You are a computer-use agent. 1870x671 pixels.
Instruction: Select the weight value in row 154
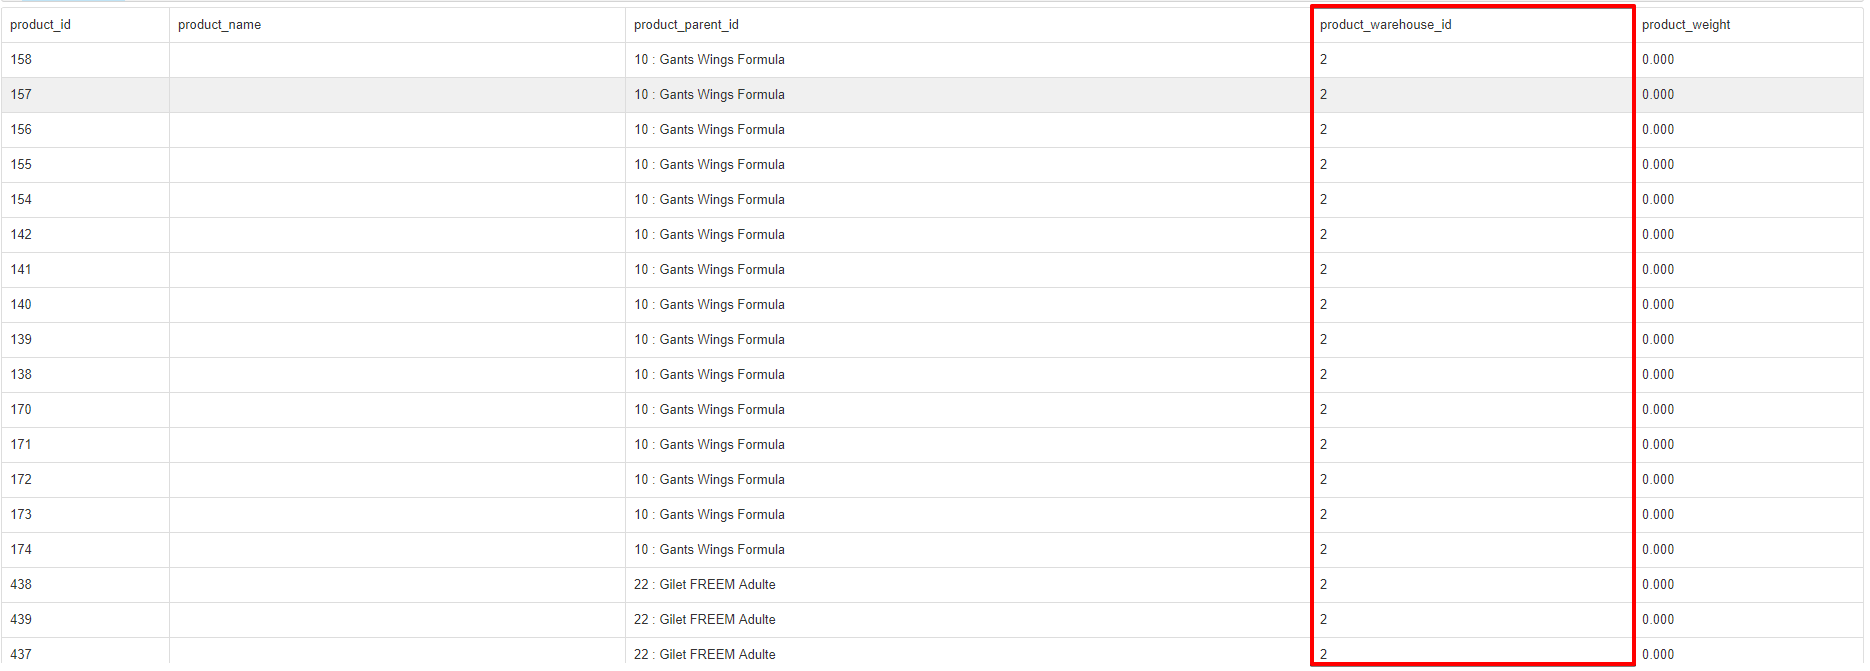point(1657,200)
